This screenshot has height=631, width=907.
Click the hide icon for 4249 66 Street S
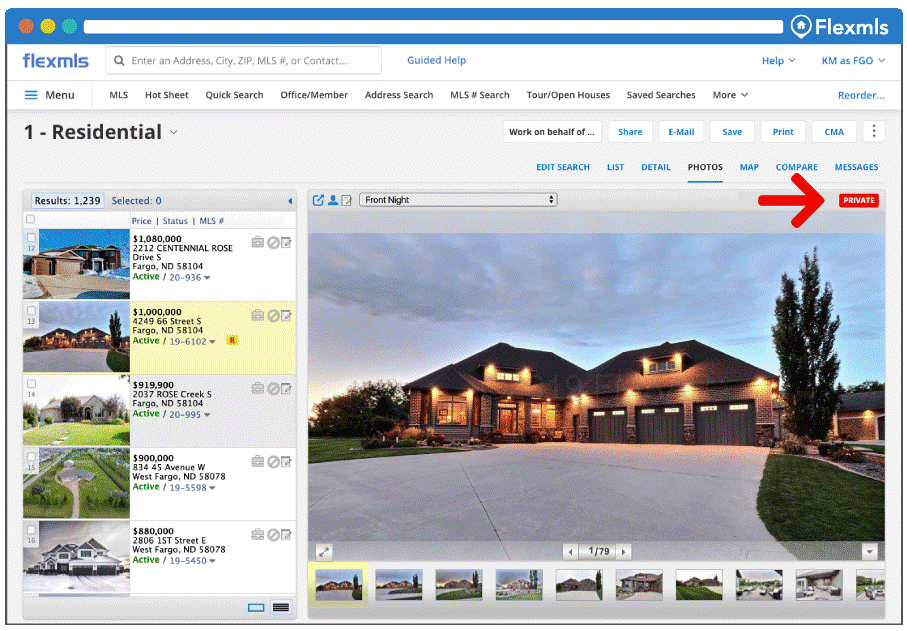coord(273,316)
